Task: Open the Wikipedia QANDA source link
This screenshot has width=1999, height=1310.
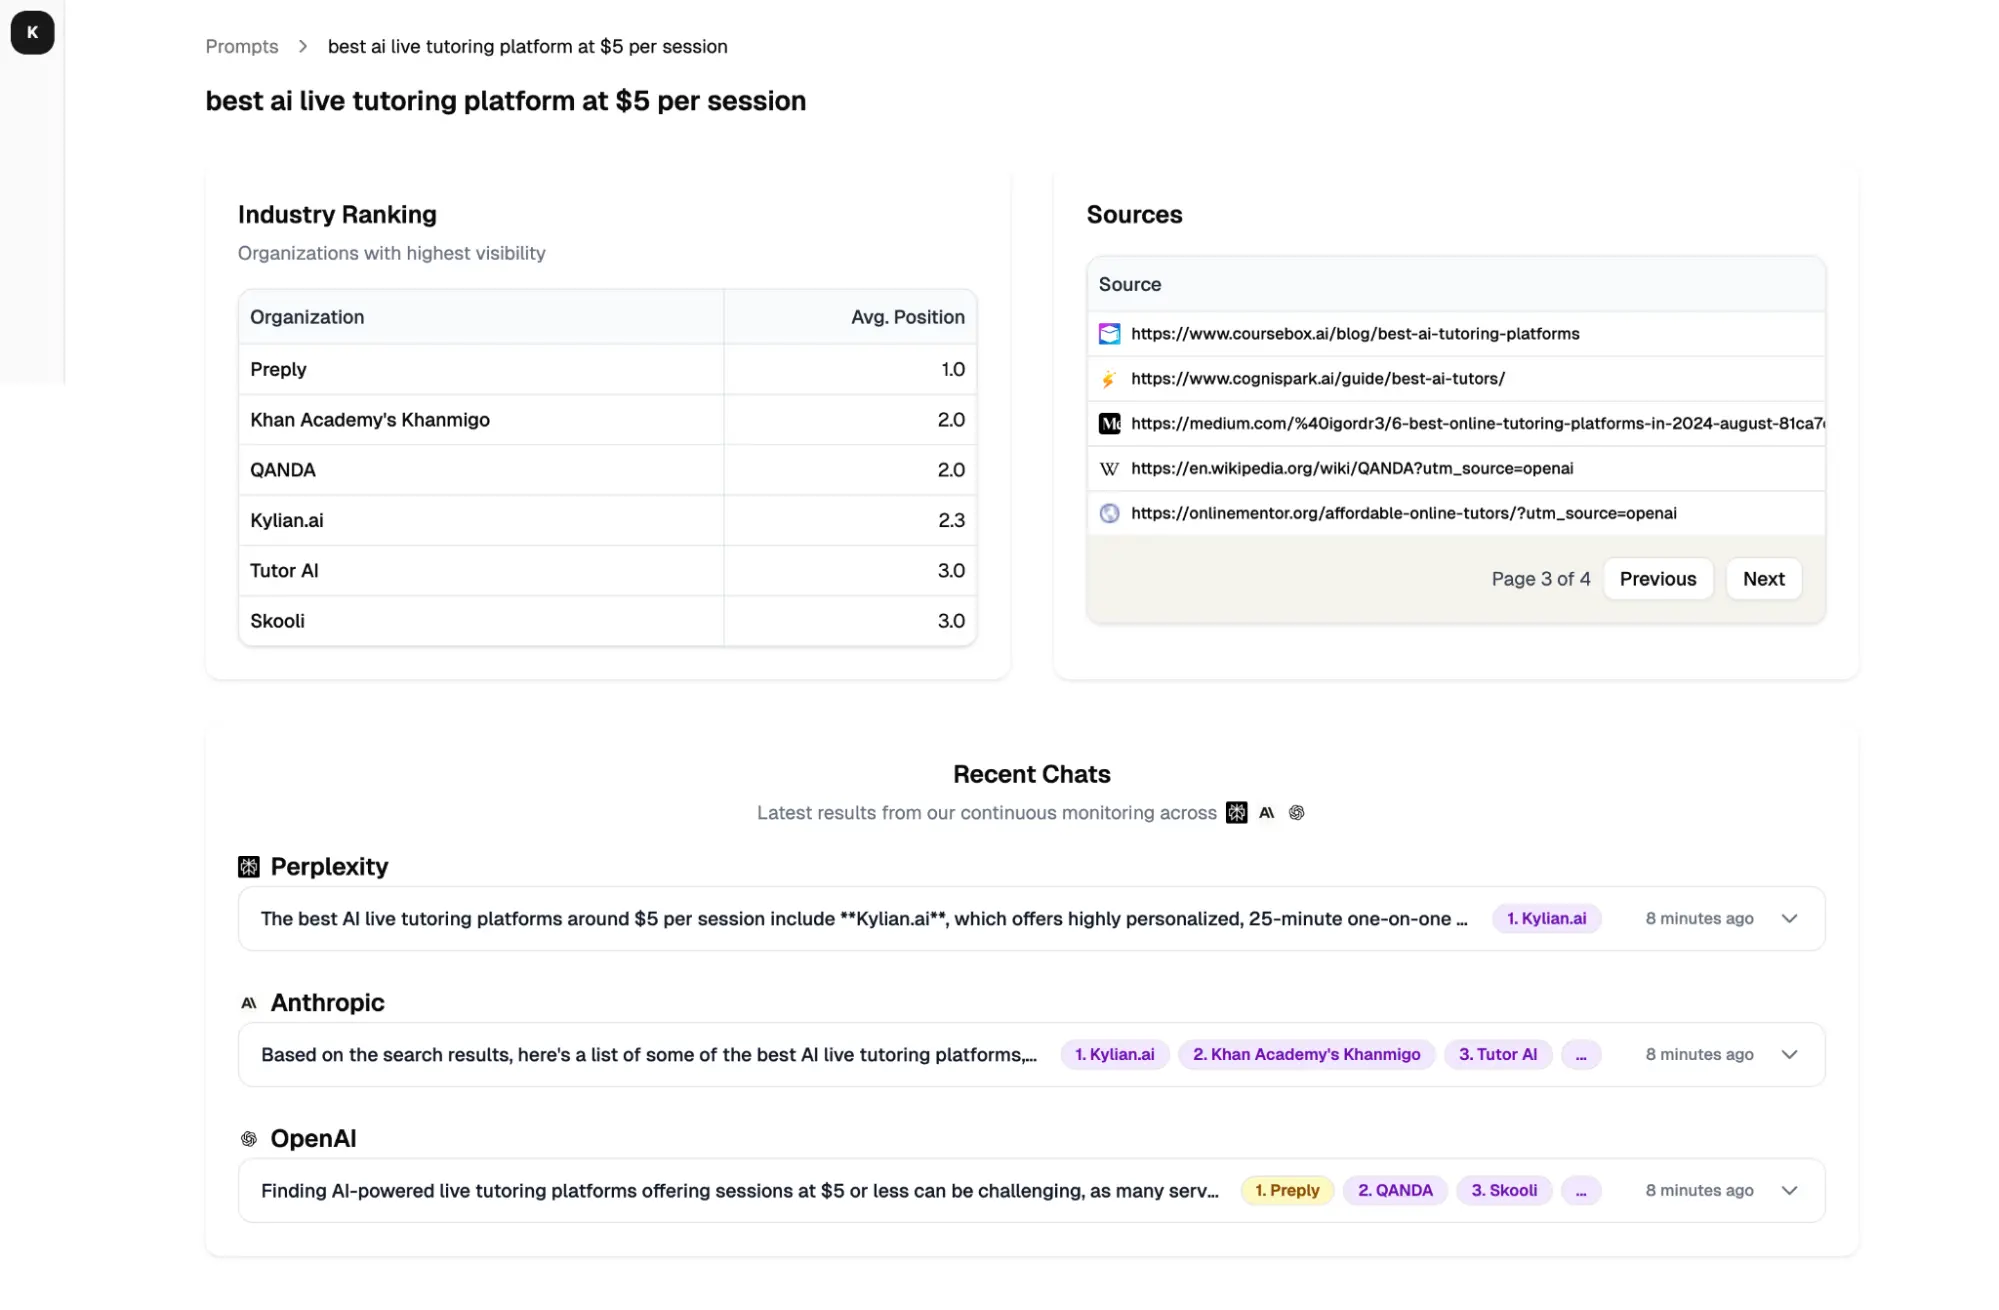Action: pos(1351,468)
